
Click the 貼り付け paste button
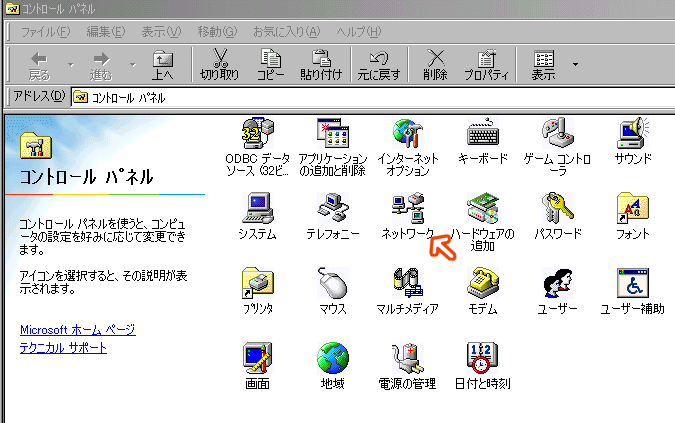tap(321, 65)
